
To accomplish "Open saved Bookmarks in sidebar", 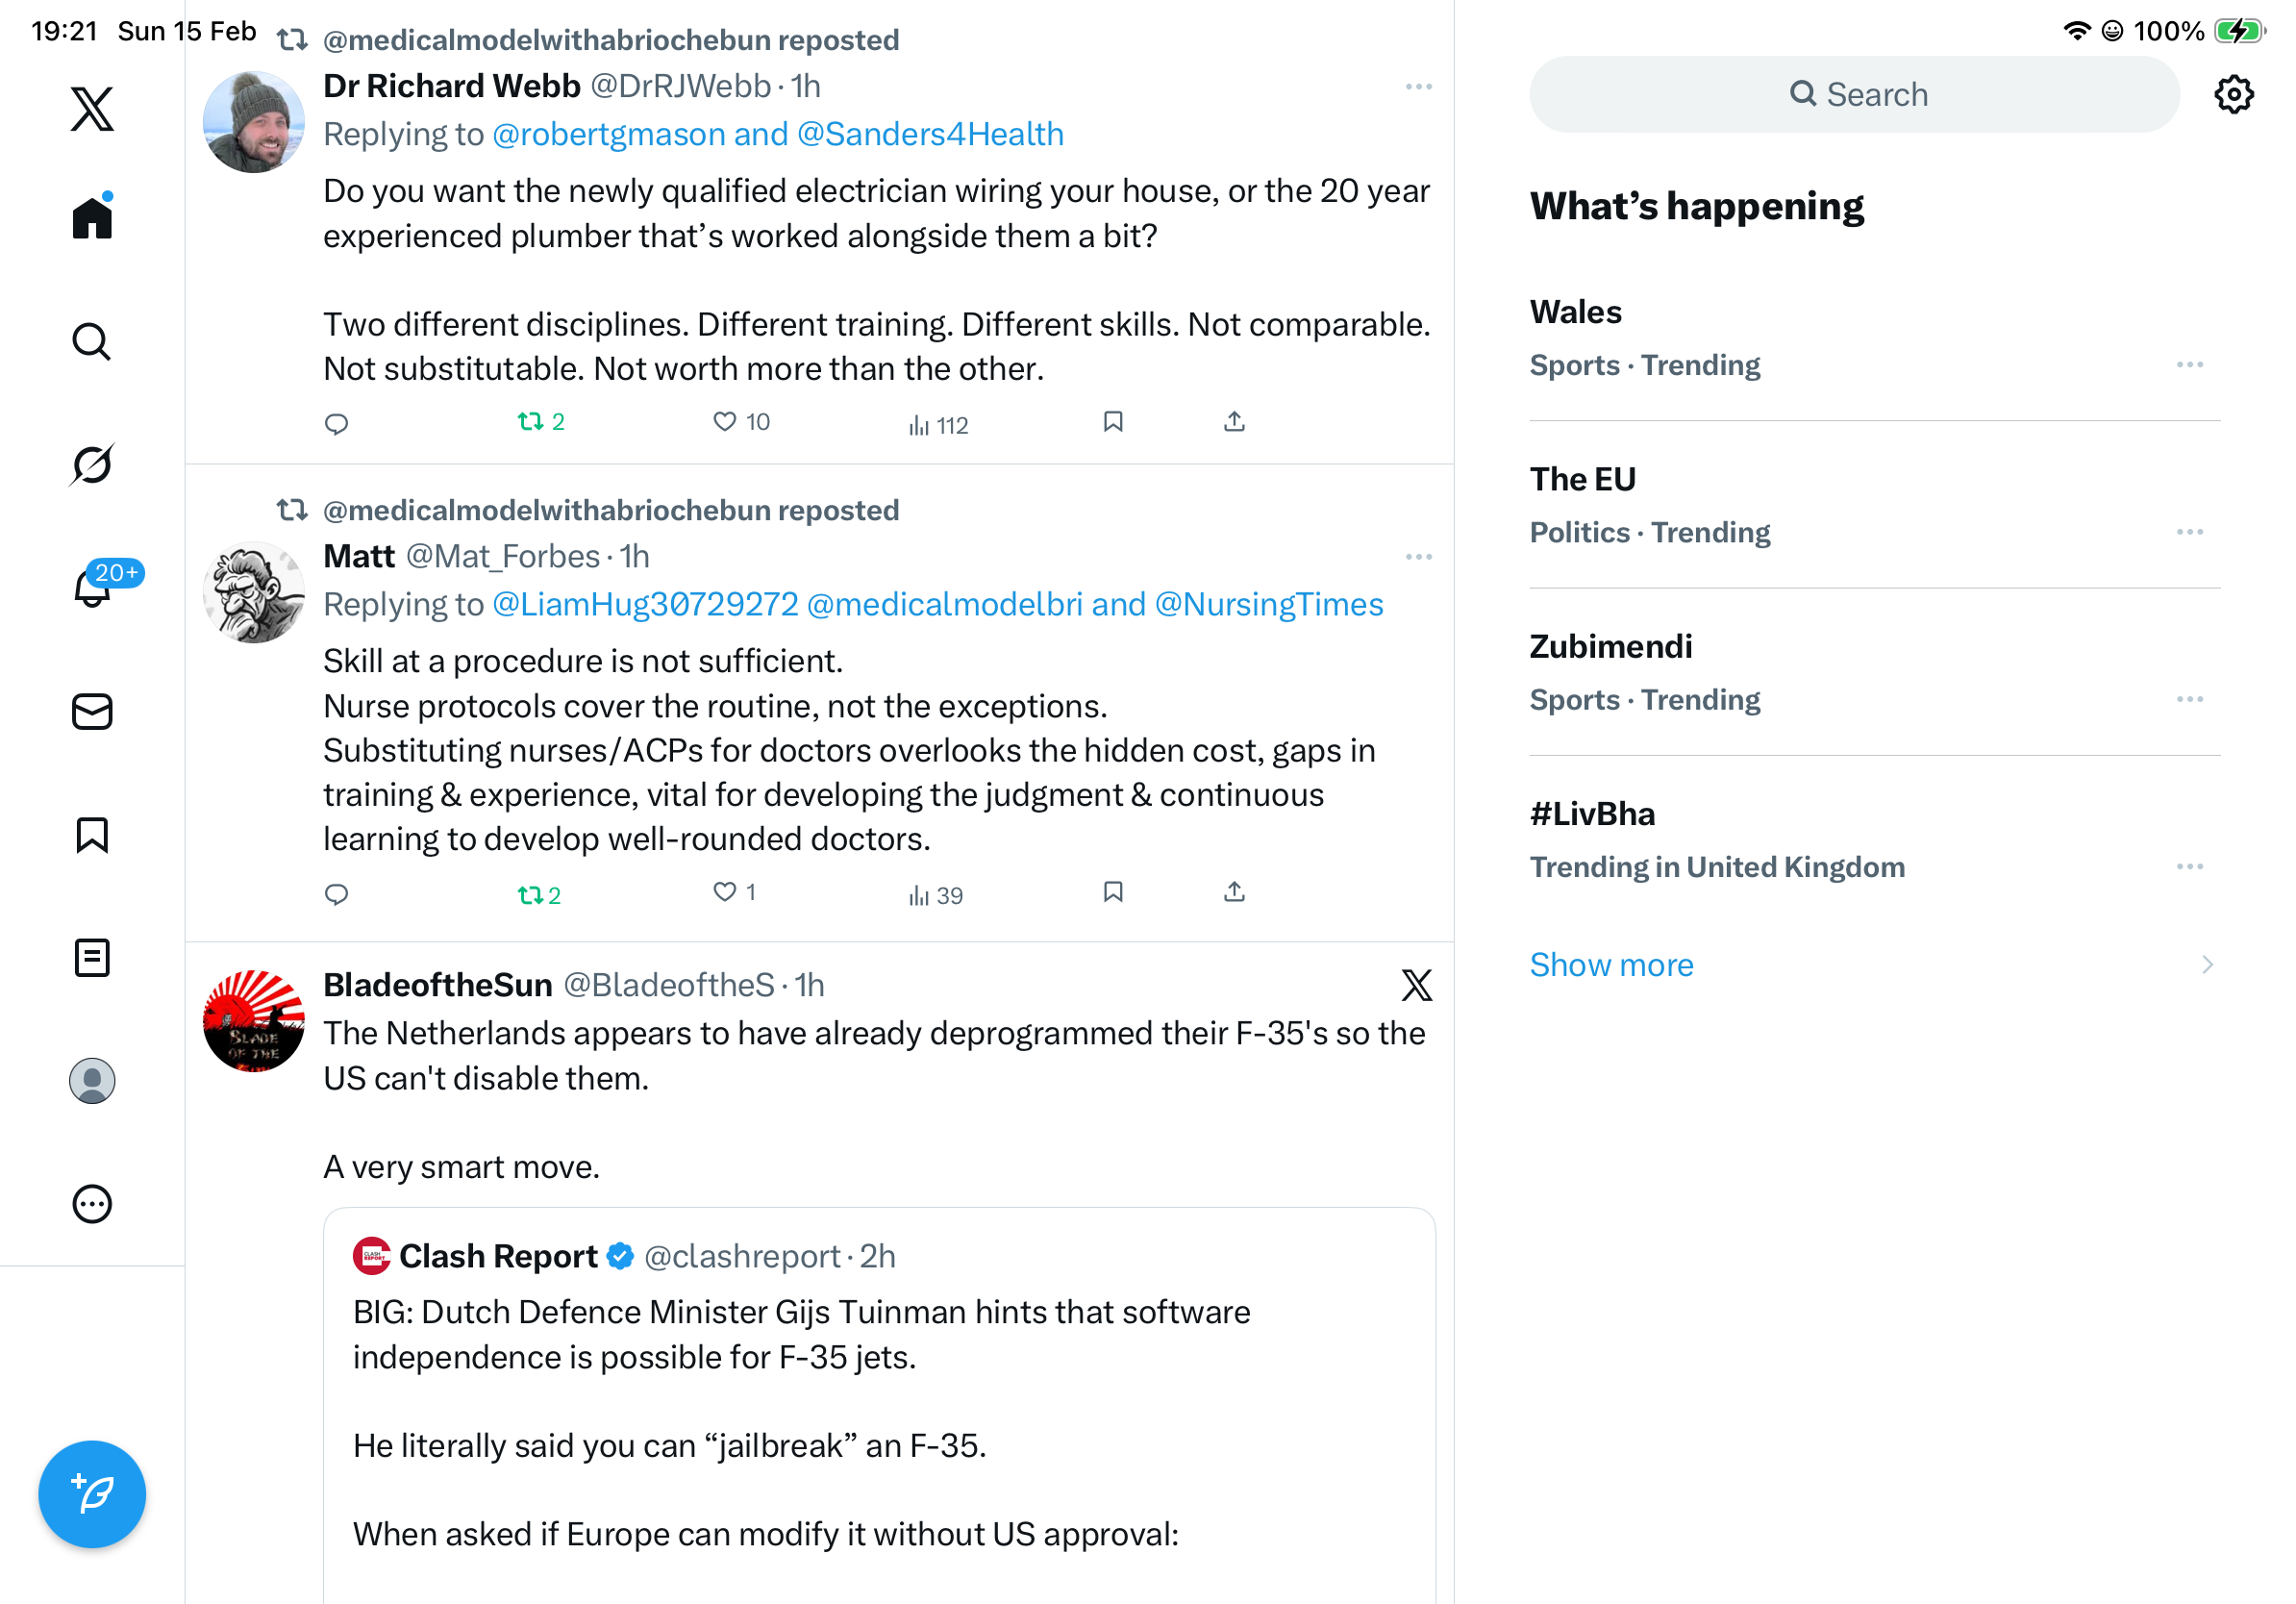I will point(92,835).
